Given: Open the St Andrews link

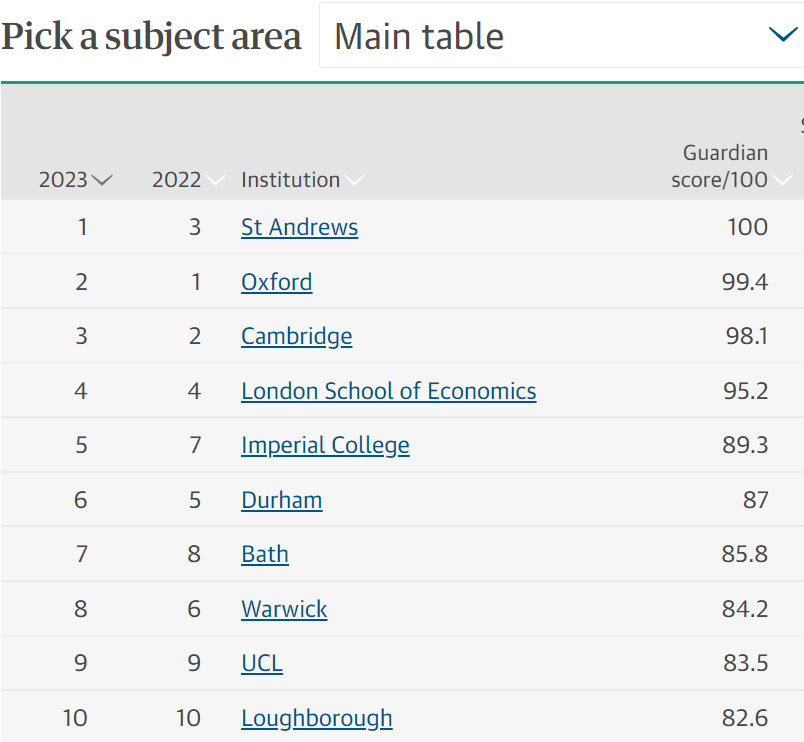Looking at the screenshot, I should (x=299, y=227).
